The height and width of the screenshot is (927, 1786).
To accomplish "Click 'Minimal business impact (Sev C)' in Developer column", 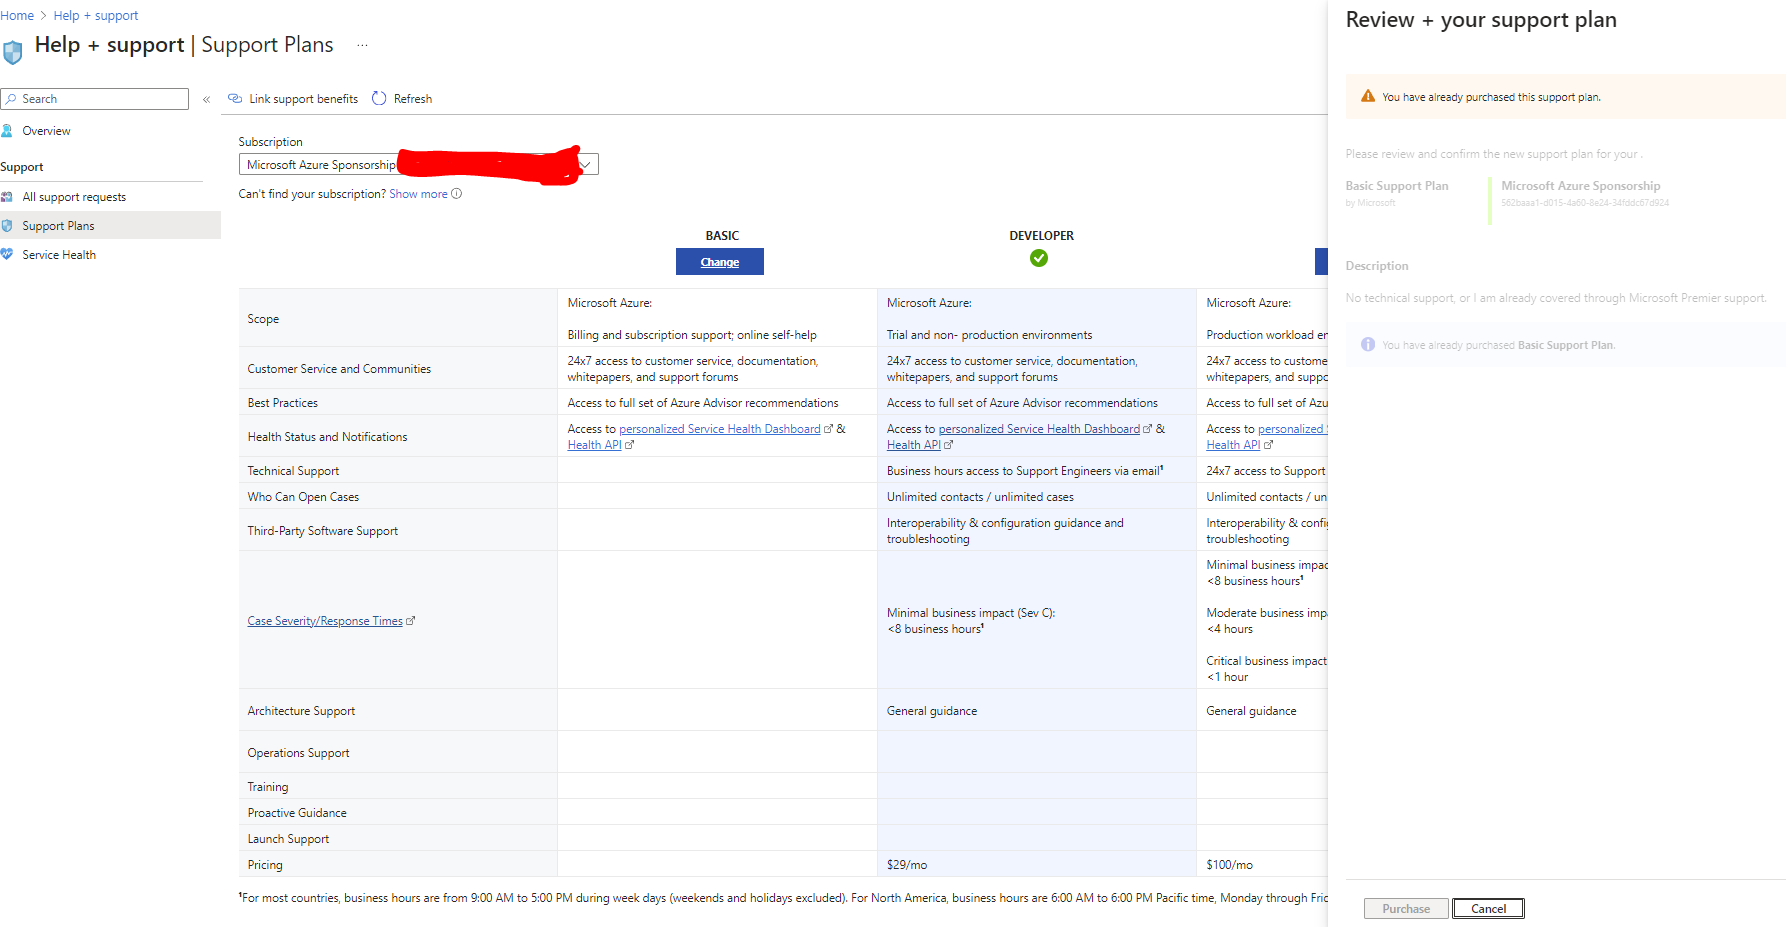I will [x=971, y=613].
